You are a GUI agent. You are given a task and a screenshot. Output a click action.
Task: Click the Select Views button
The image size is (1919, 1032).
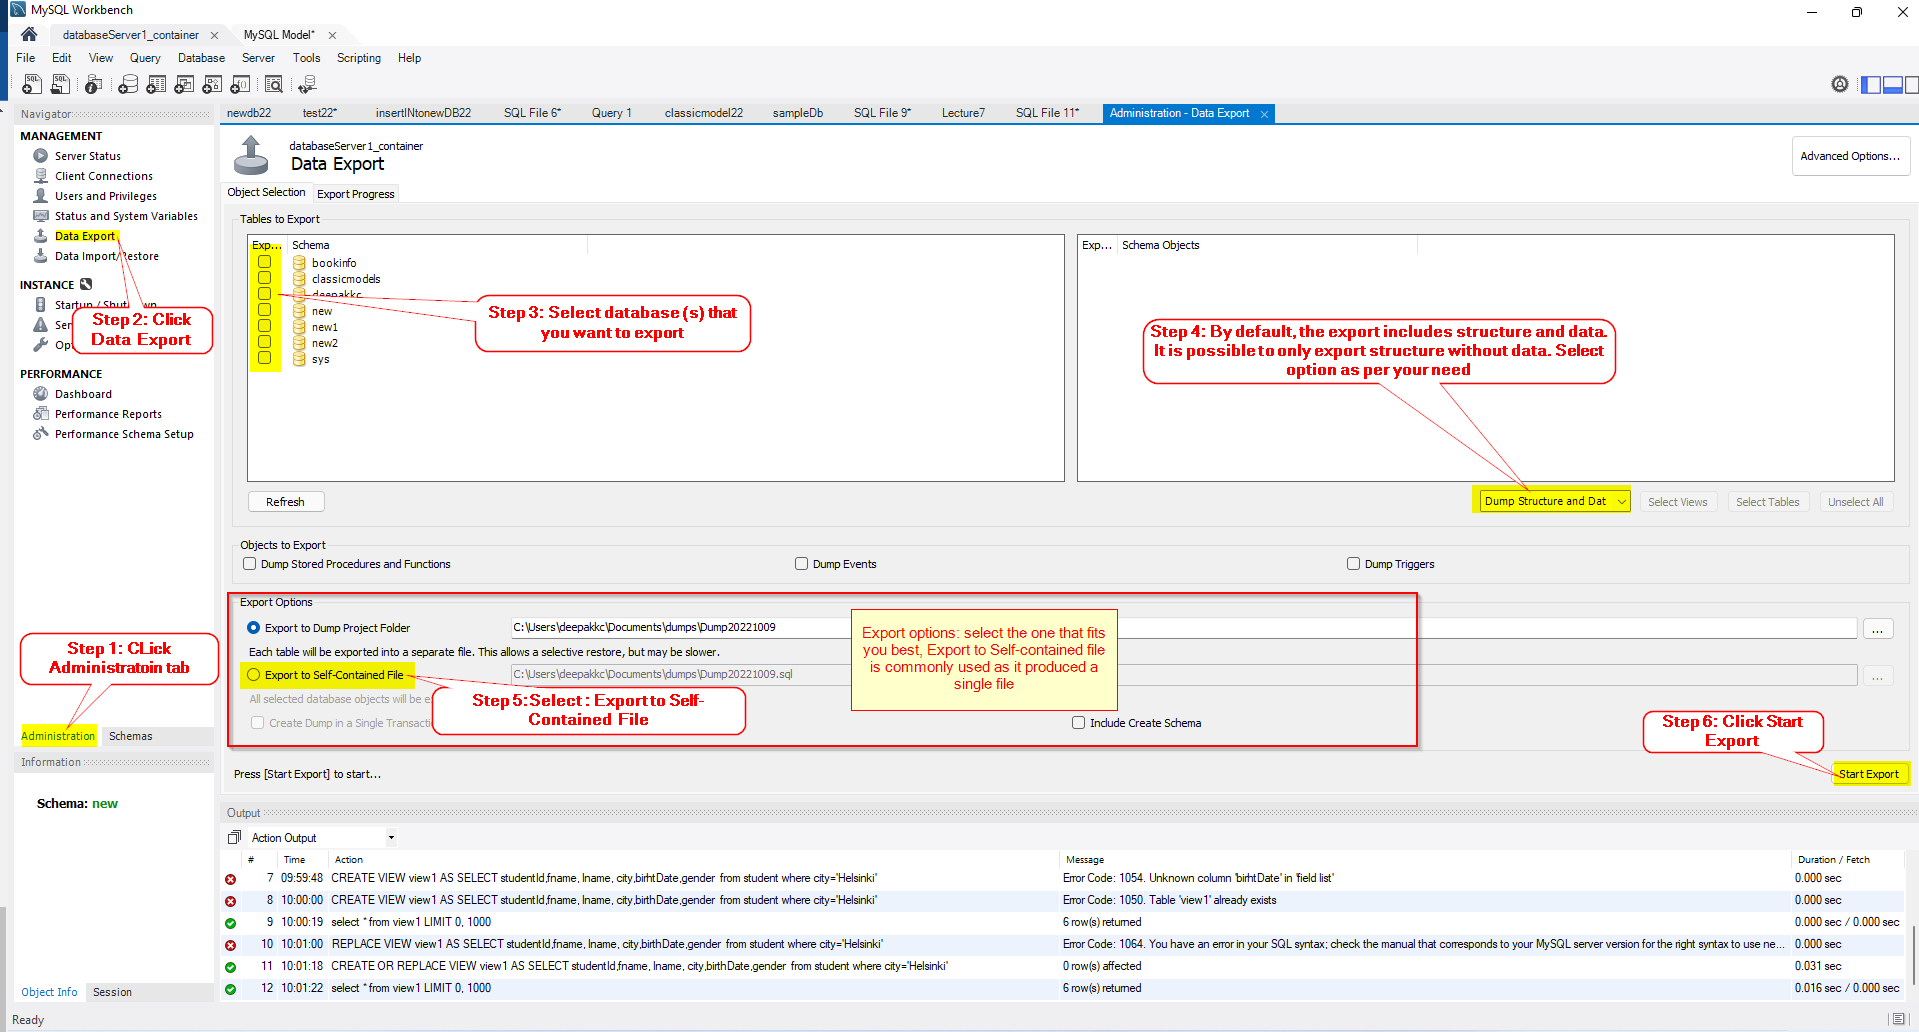tap(1678, 502)
